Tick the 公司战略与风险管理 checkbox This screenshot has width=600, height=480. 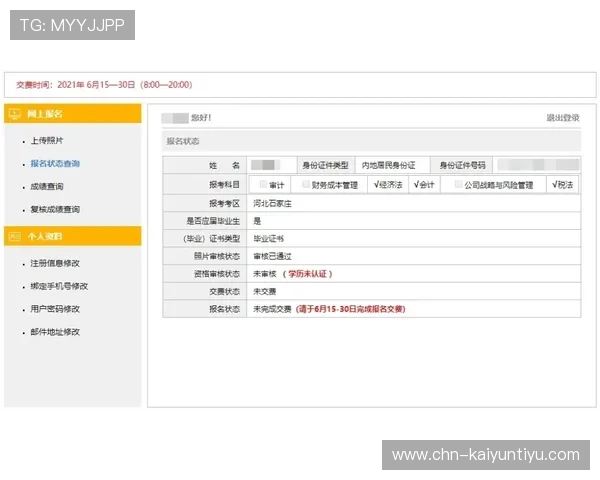coord(458,184)
